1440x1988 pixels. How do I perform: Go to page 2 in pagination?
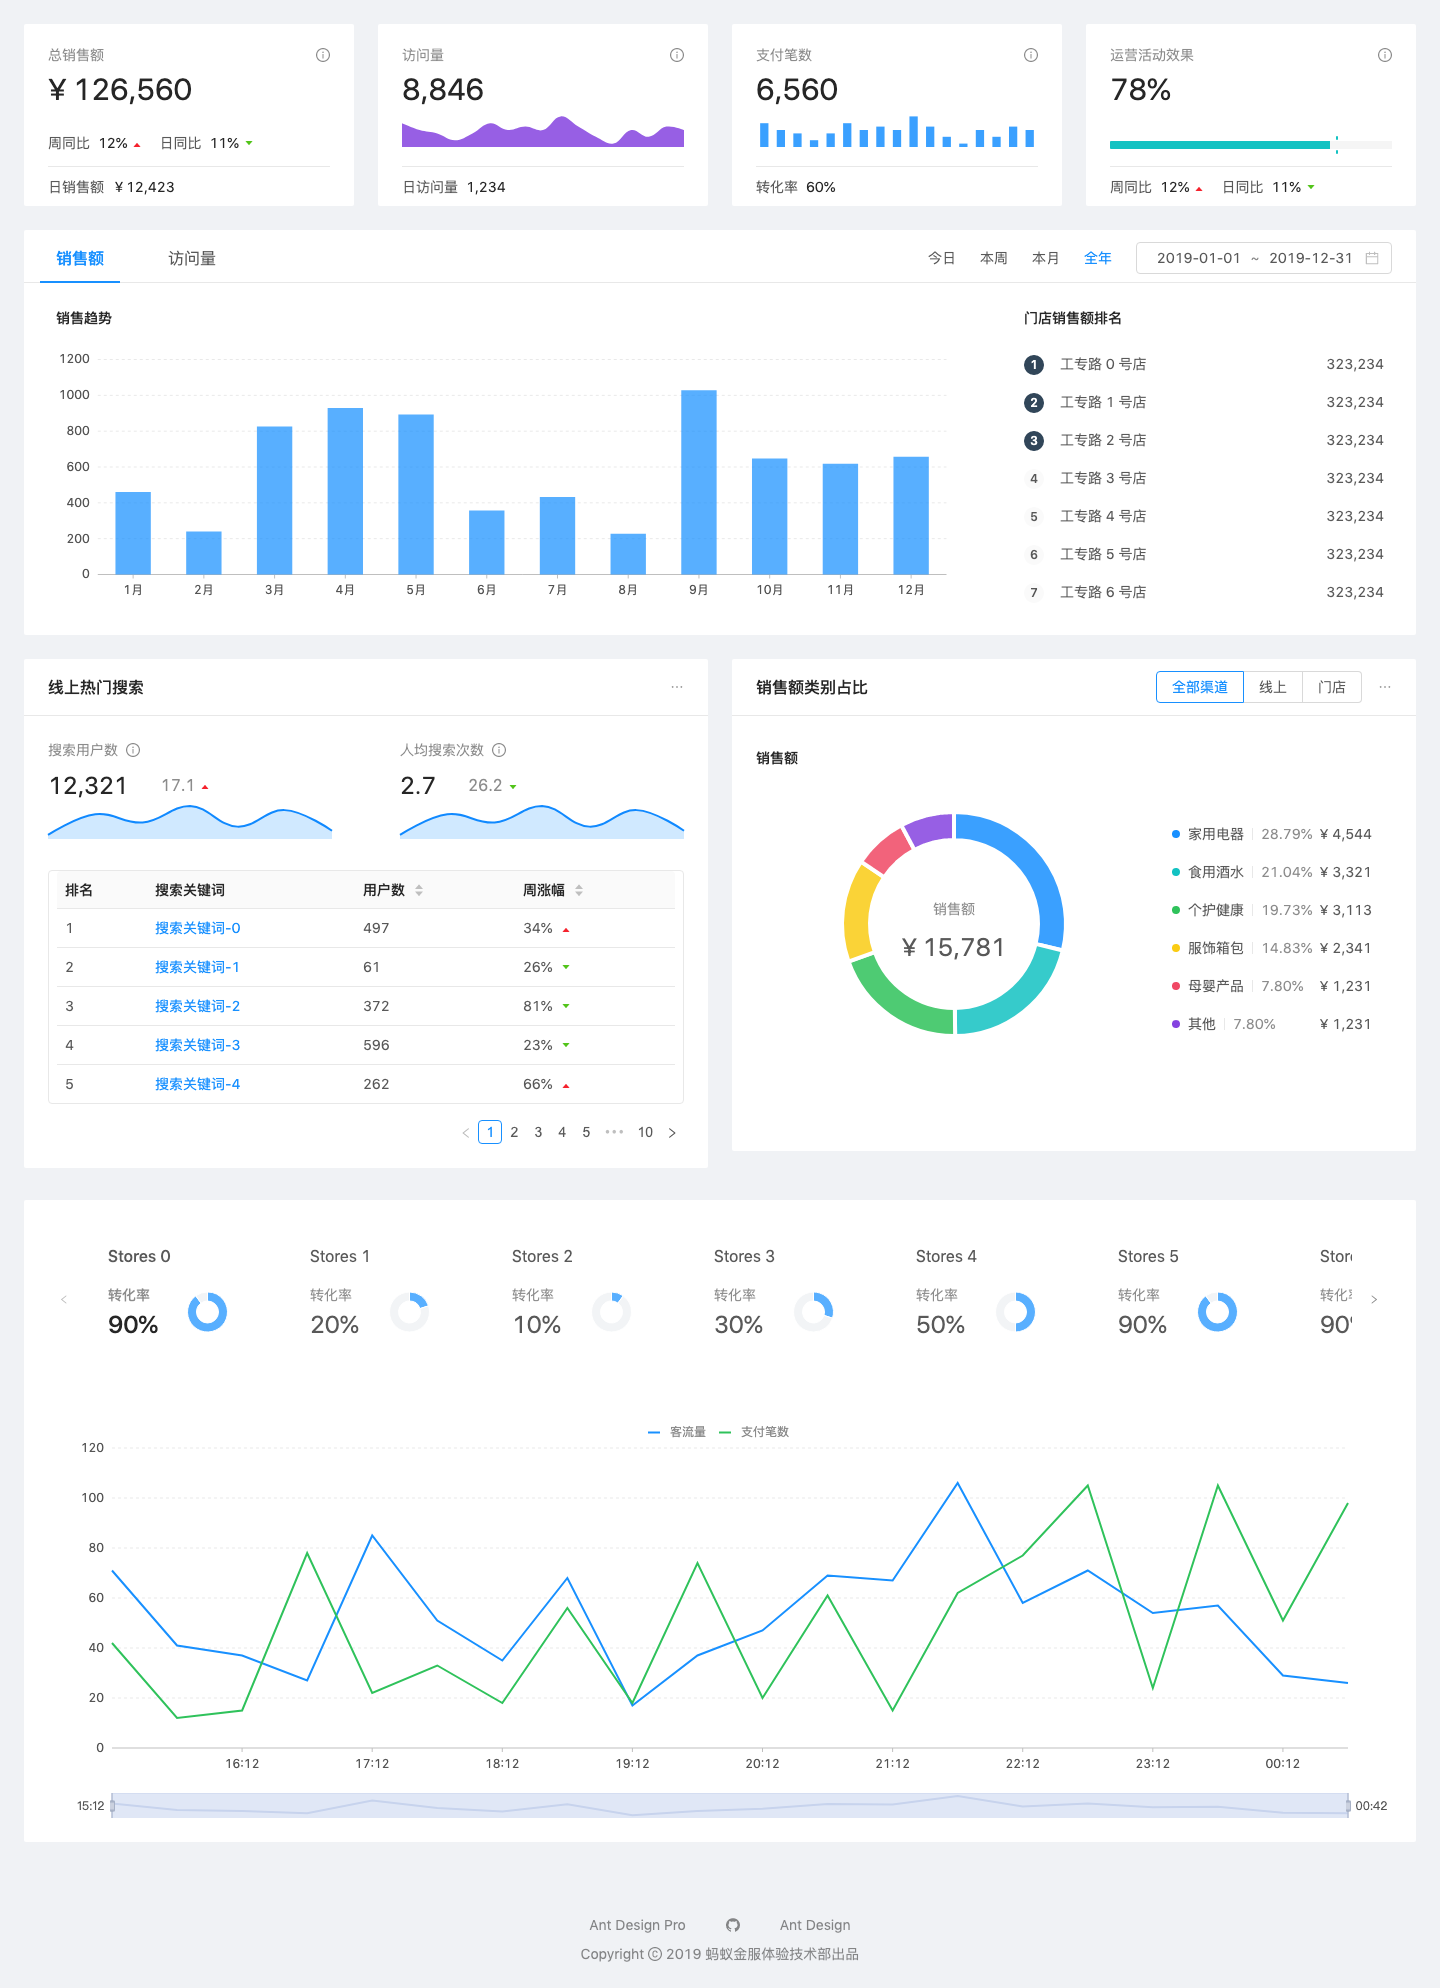[514, 1132]
